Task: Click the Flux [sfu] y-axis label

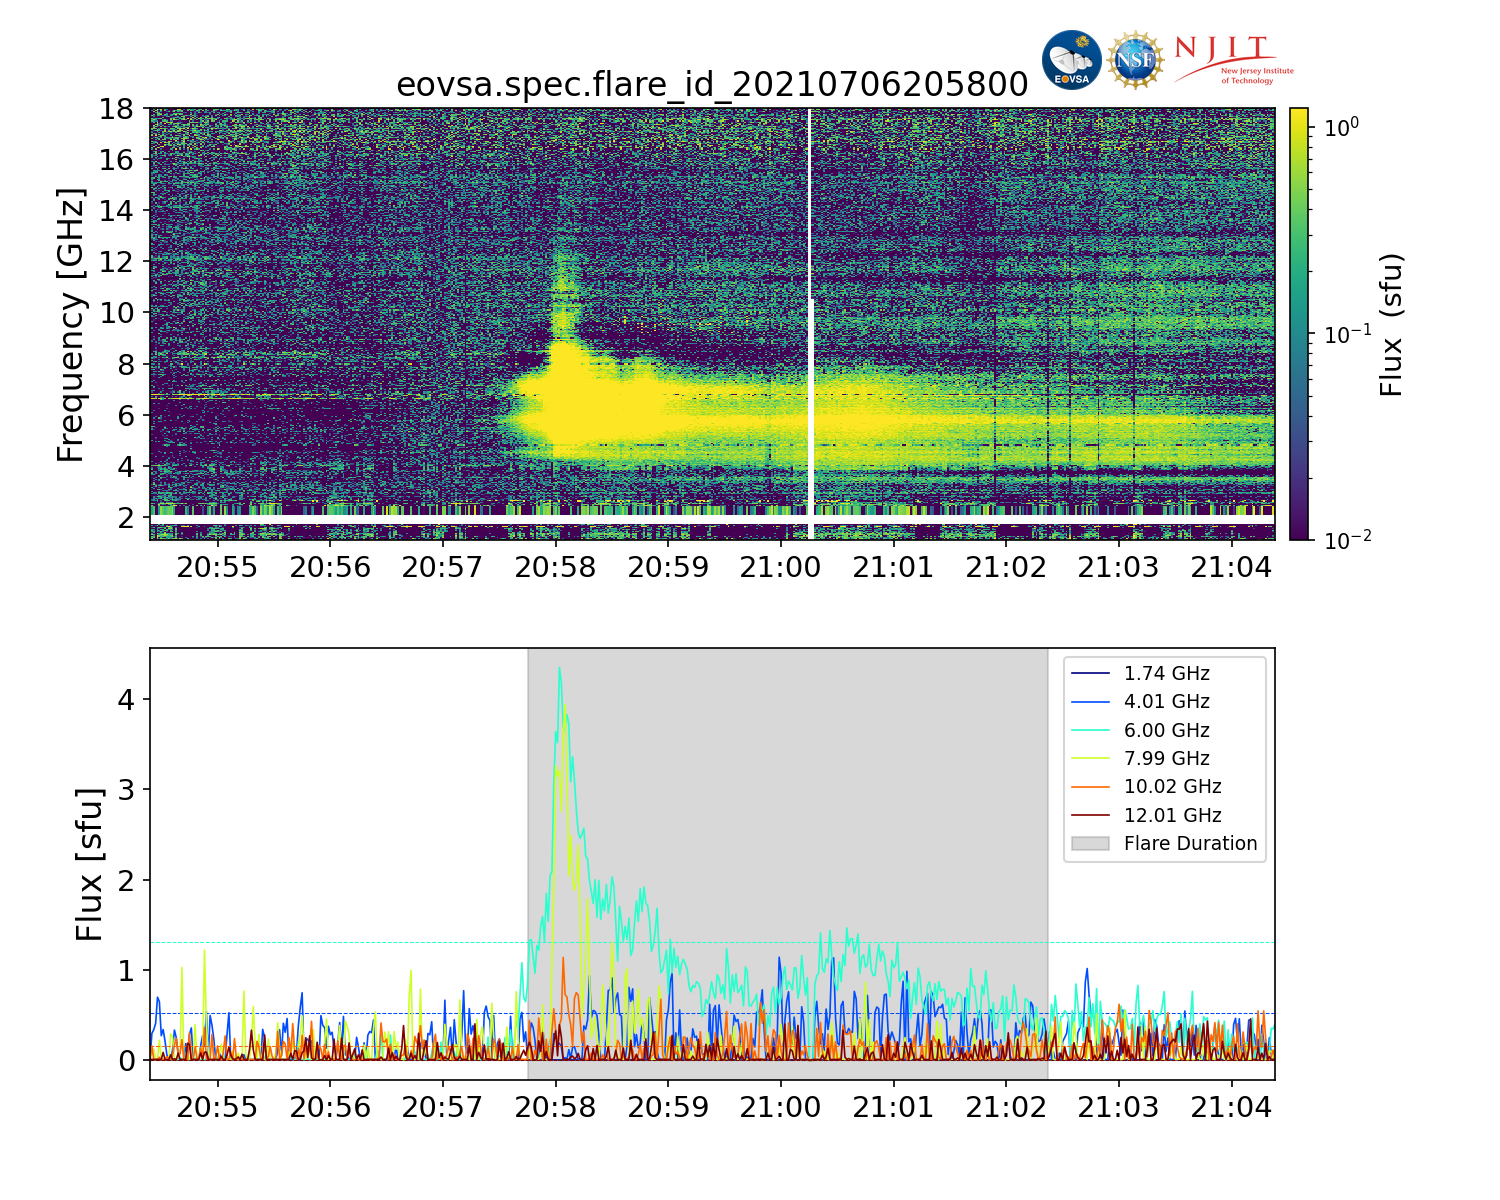Action: pos(89,864)
